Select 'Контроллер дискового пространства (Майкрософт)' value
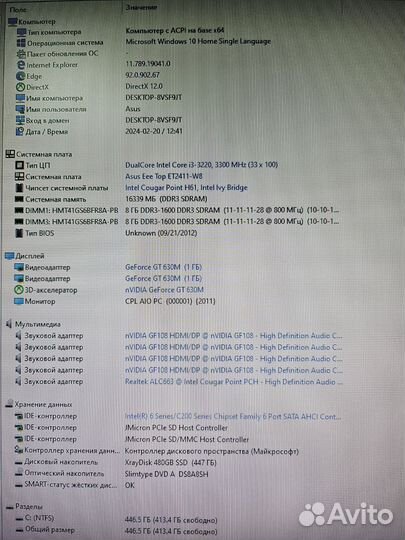 211,451
